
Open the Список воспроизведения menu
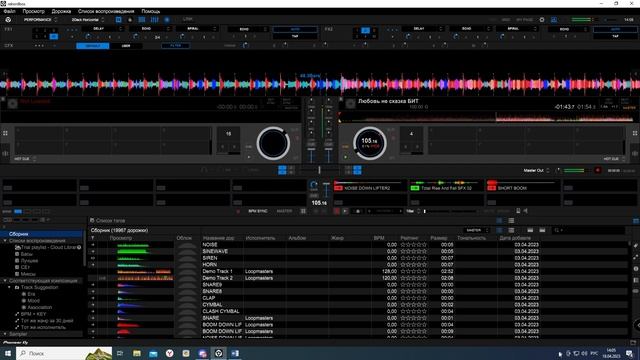point(106,11)
